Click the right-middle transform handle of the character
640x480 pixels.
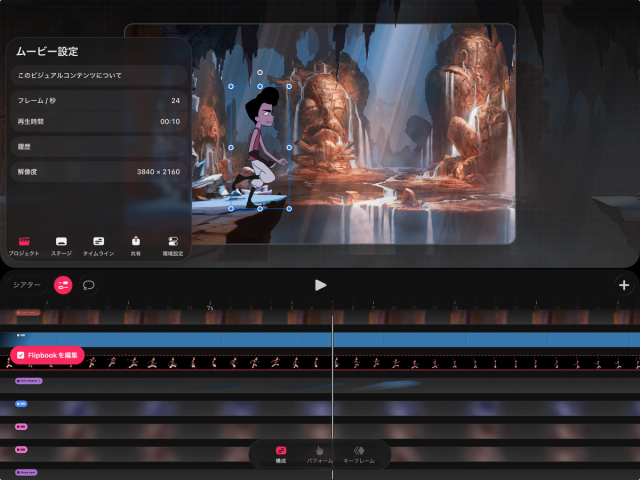click(289, 147)
